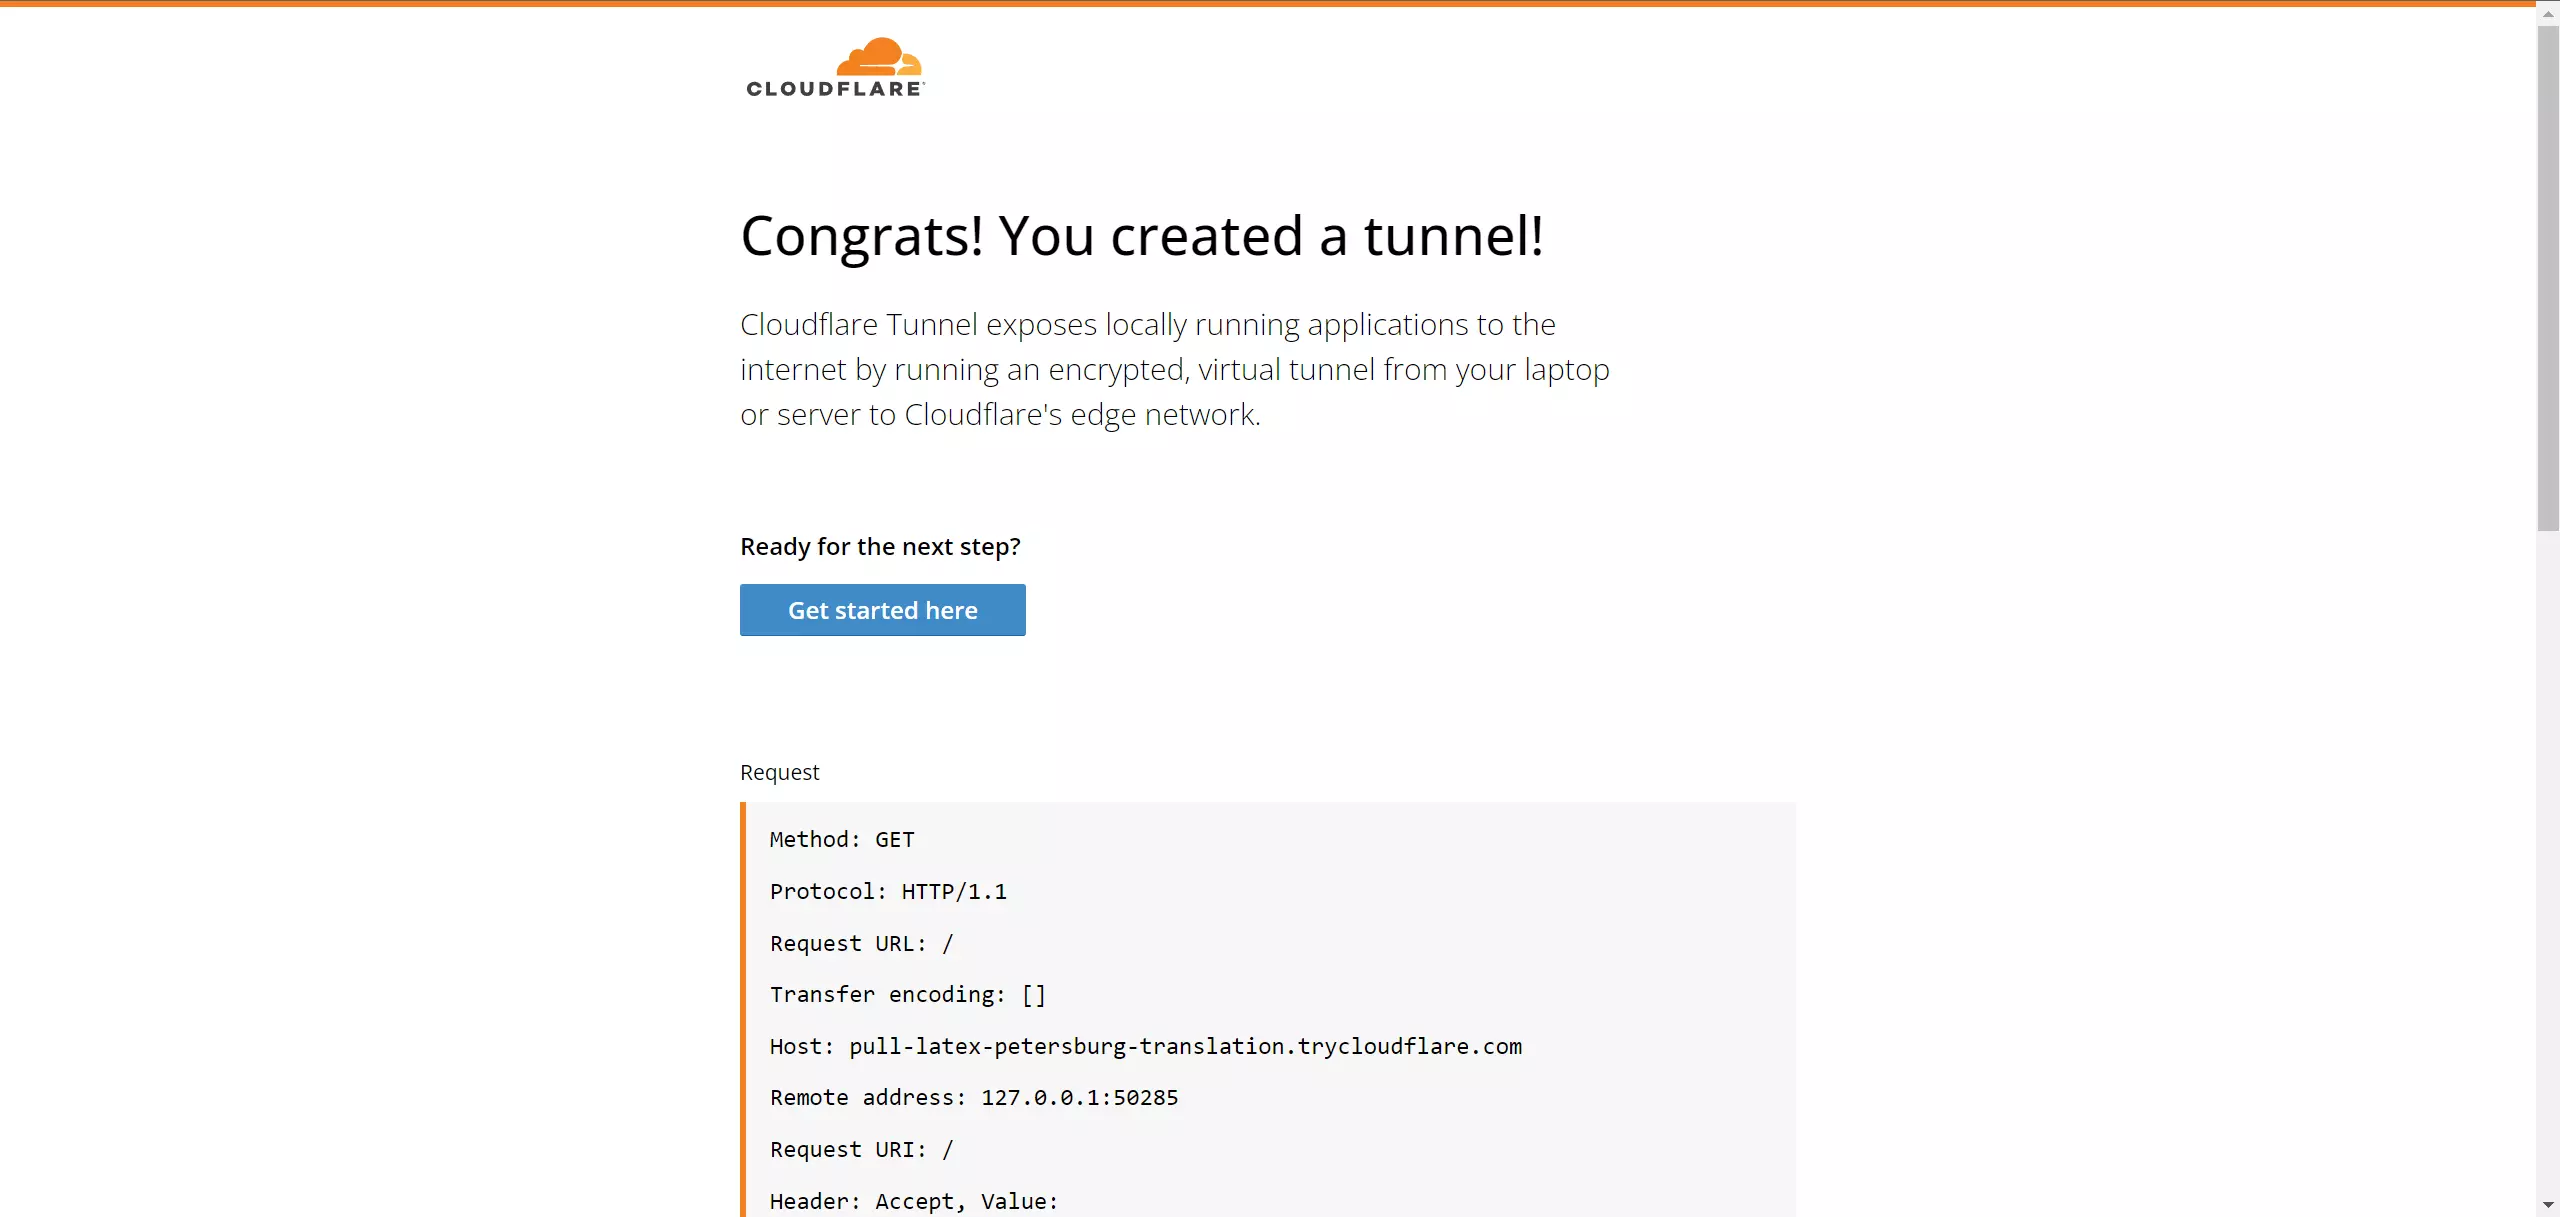Click the Header: Accept line
Viewport: 2560px width, 1217px height.
[914, 1202]
